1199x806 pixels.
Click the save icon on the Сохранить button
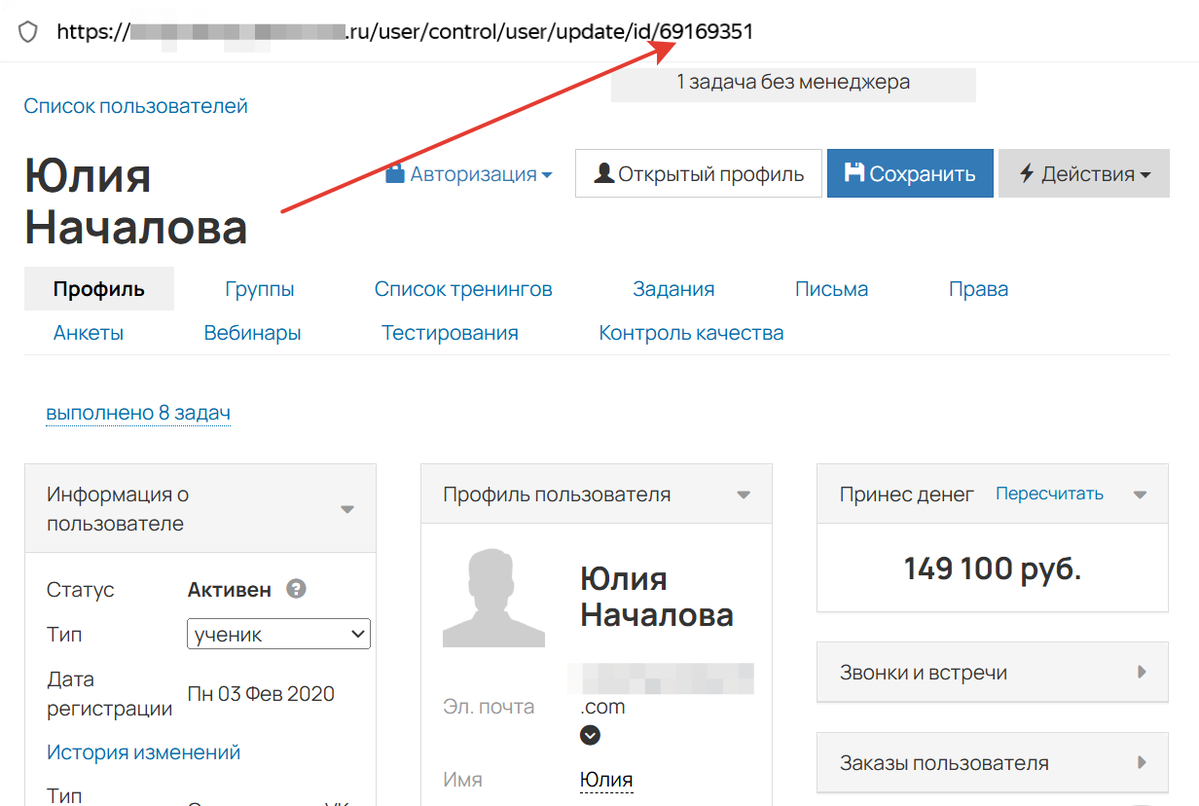[857, 172]
